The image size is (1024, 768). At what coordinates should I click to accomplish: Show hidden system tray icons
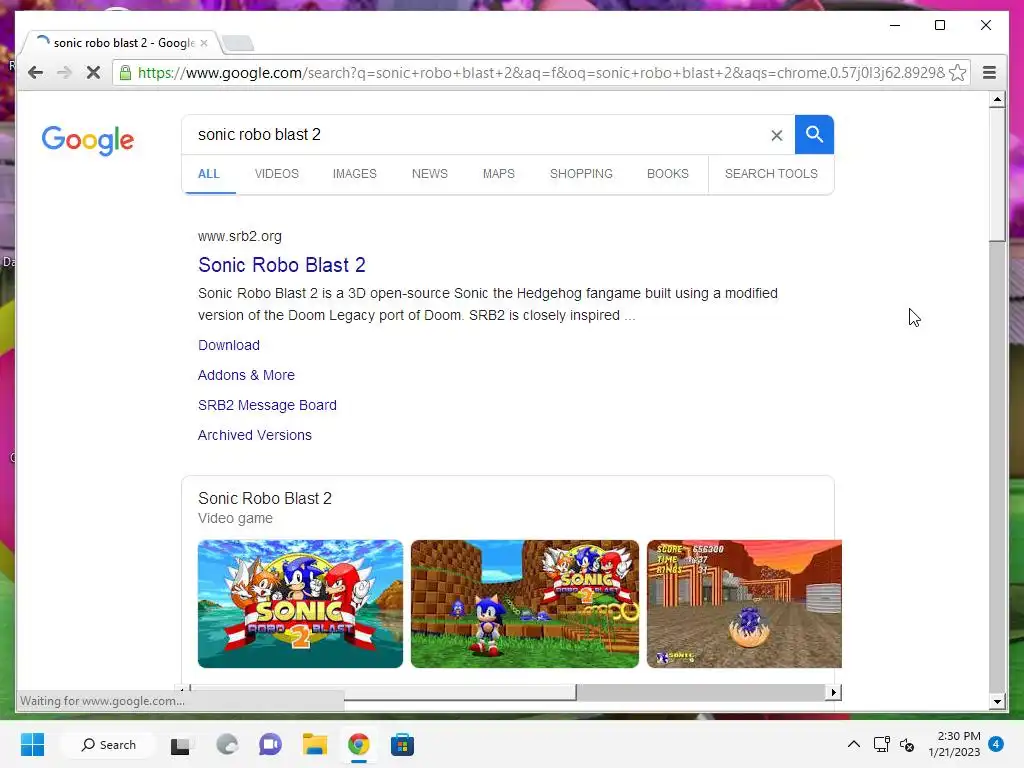tap(854, 744)
